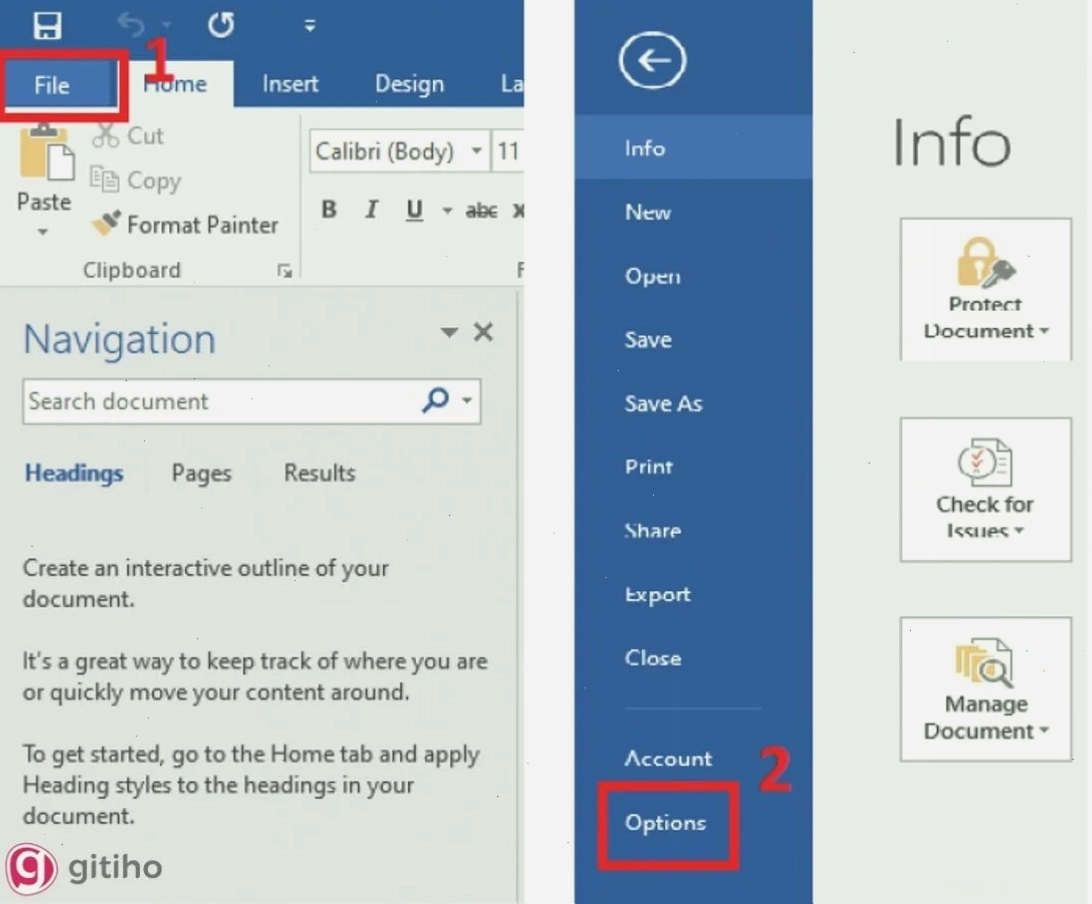The height and width of the screenshot is (904, 1092).
Task: Open the Clipboard dialog launcher
Action: [284, 270]
